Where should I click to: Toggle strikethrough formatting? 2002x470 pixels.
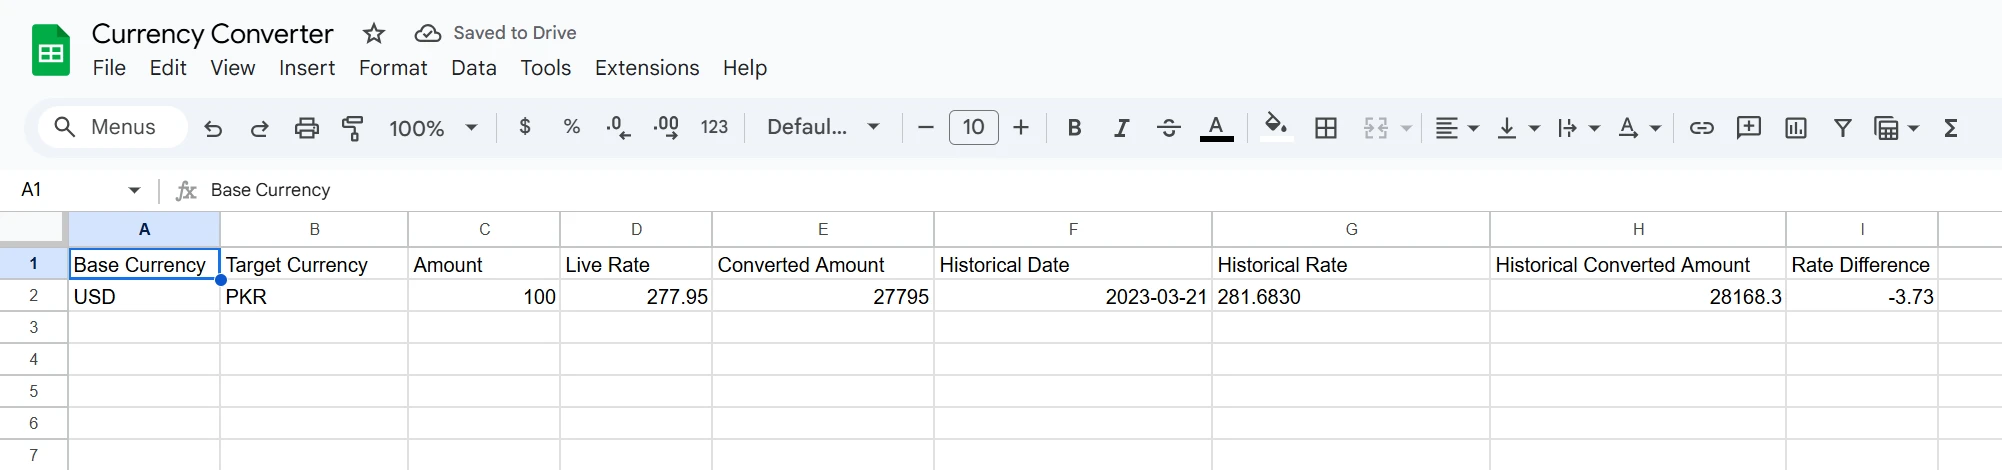pos(1169,128)
